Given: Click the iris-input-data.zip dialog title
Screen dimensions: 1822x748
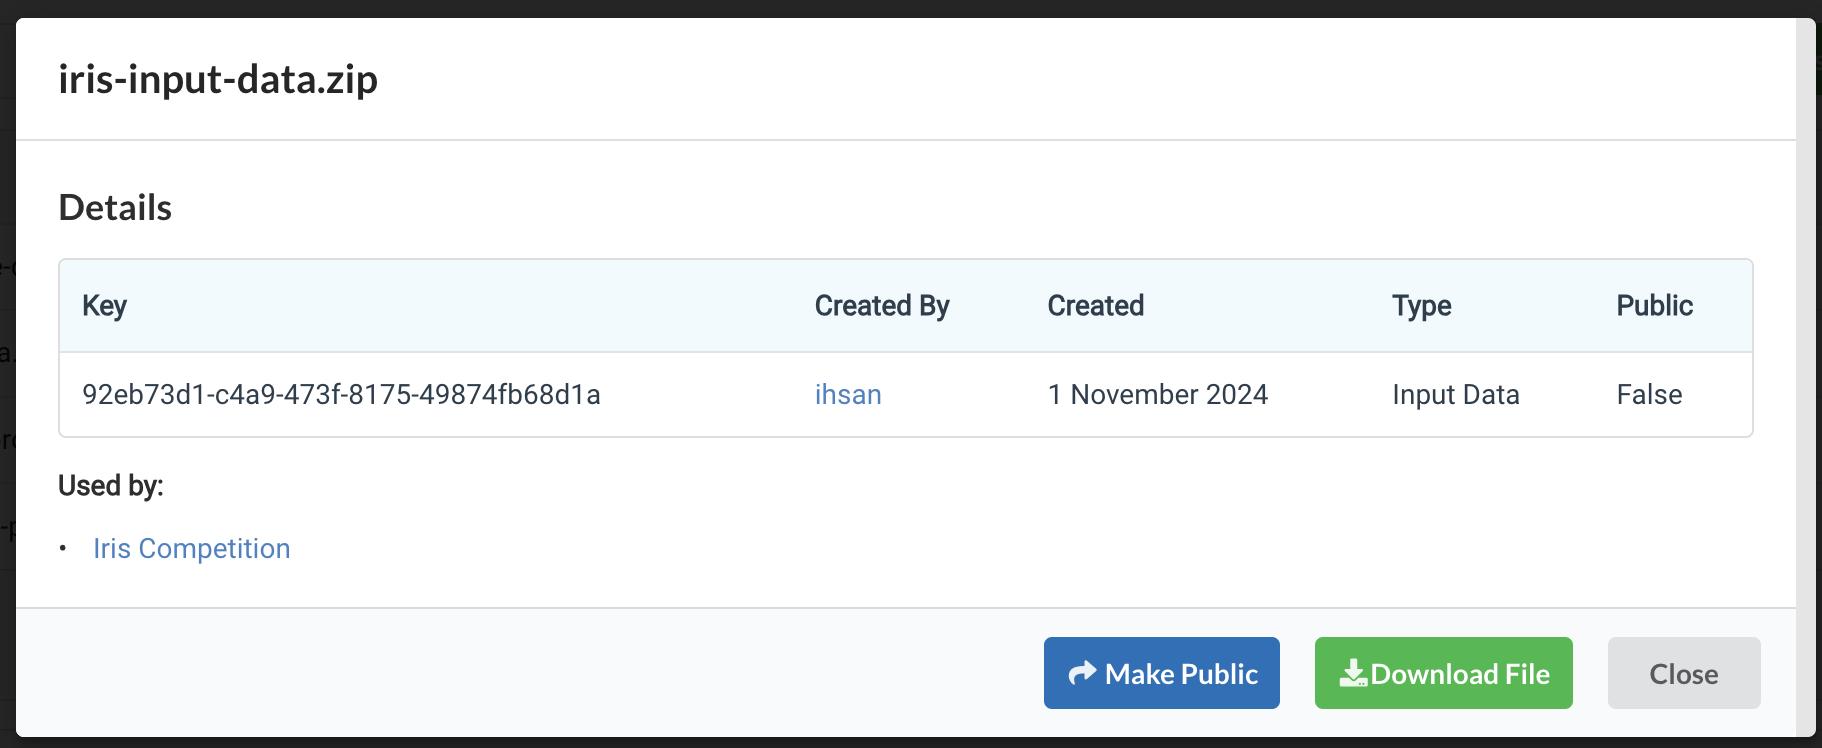Looking at the screenshot, I should [218, 79].
